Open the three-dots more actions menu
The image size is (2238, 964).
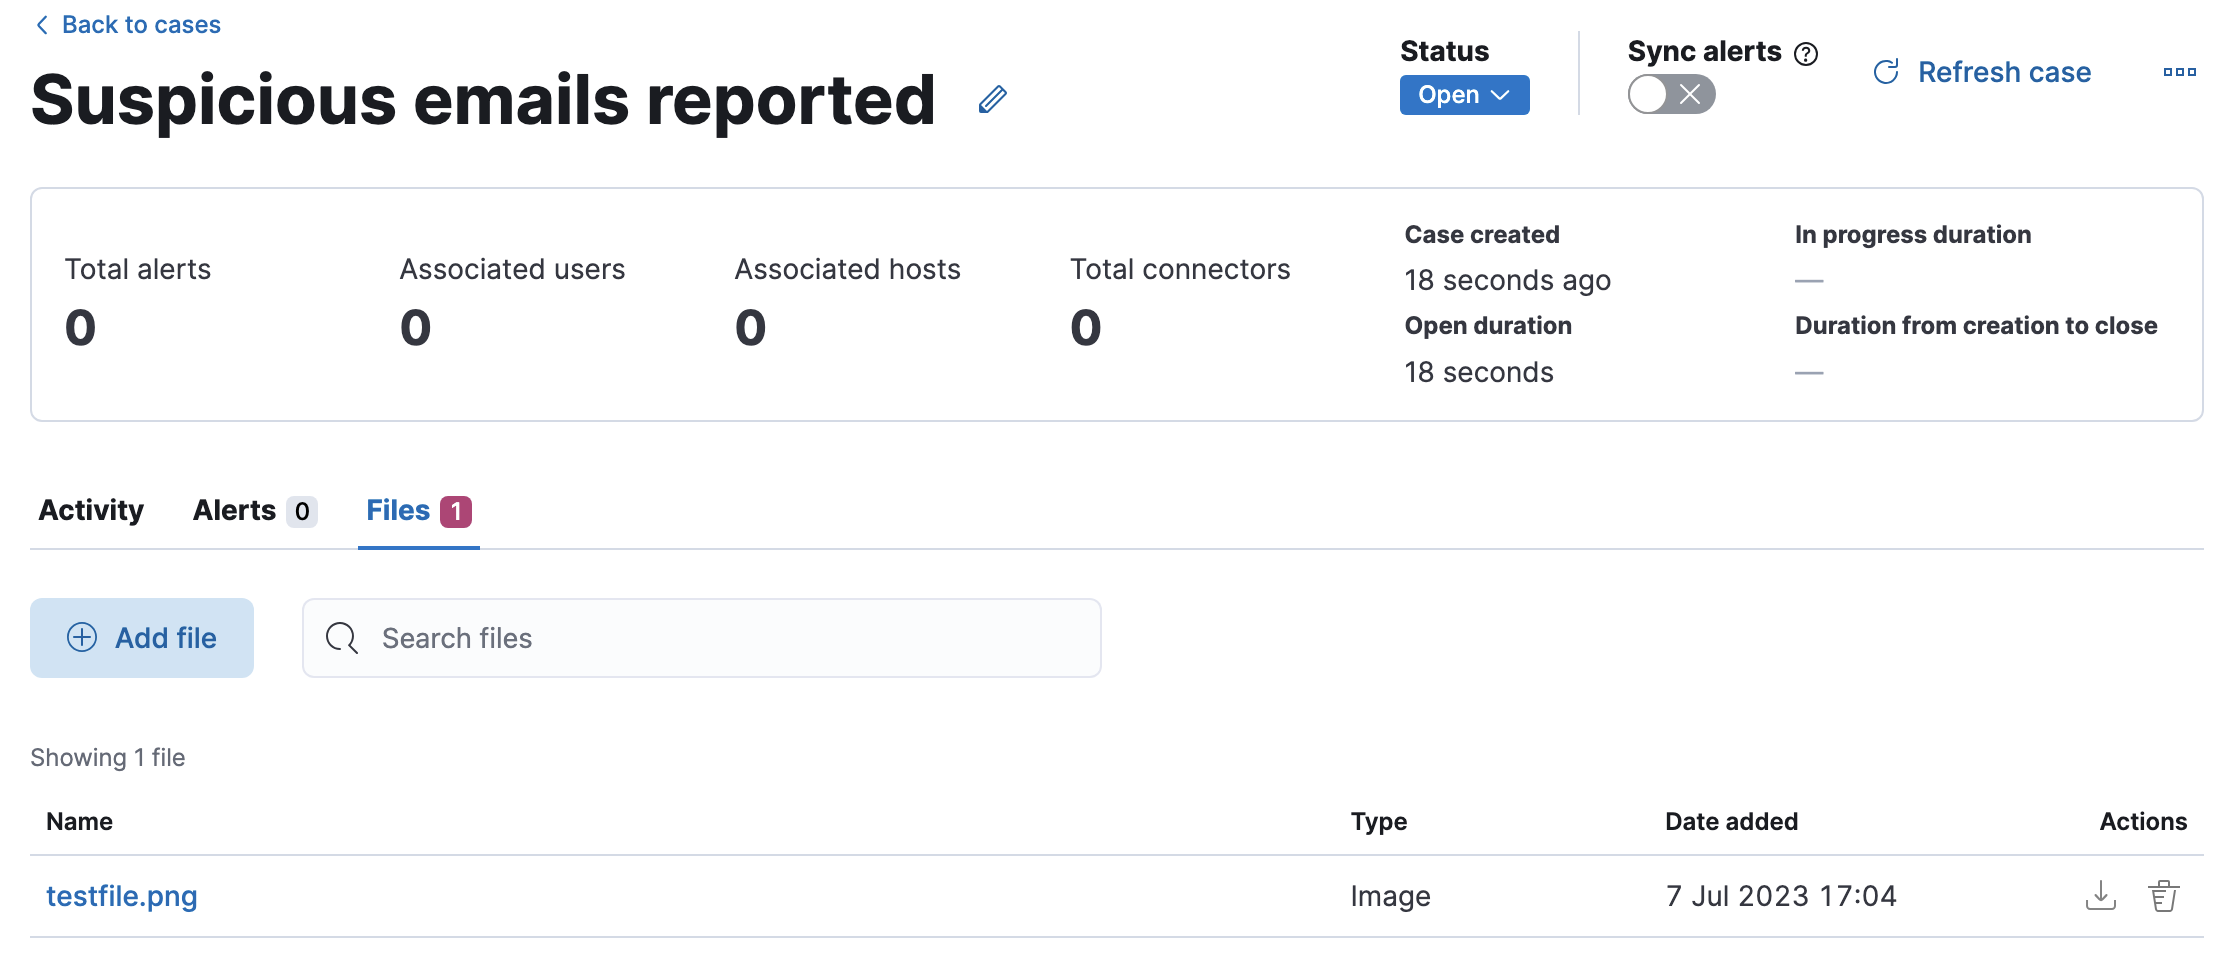pos(2179,72)
